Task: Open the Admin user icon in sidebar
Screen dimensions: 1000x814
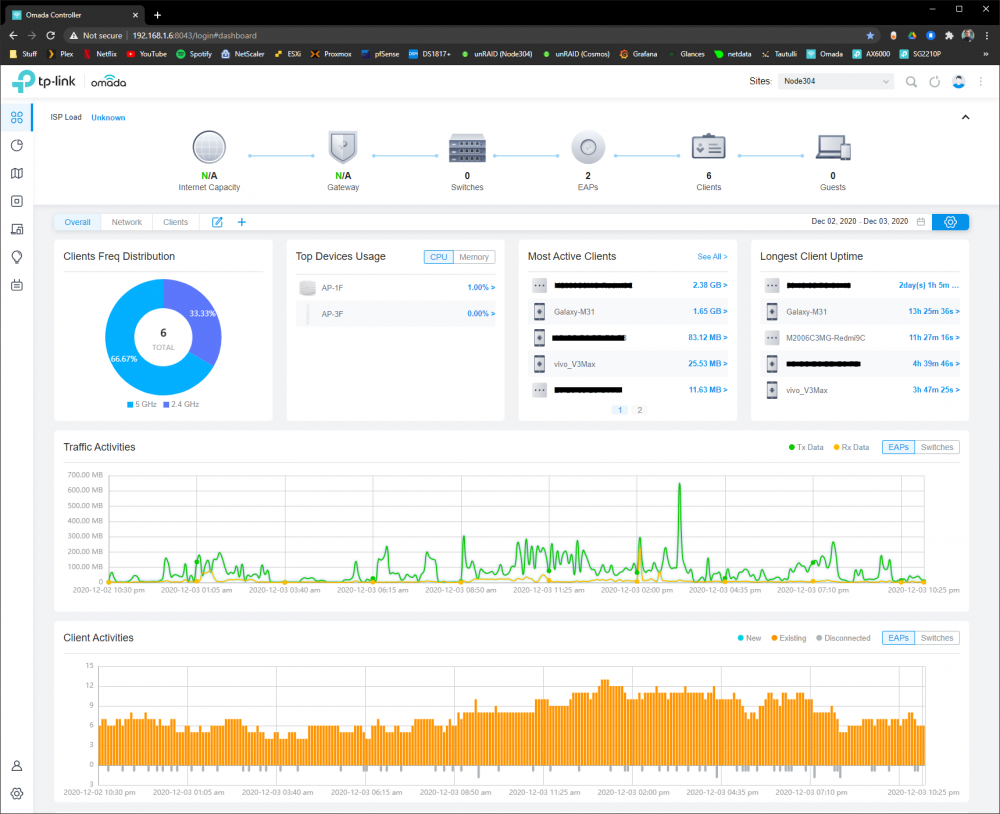Action: (17, 766)
